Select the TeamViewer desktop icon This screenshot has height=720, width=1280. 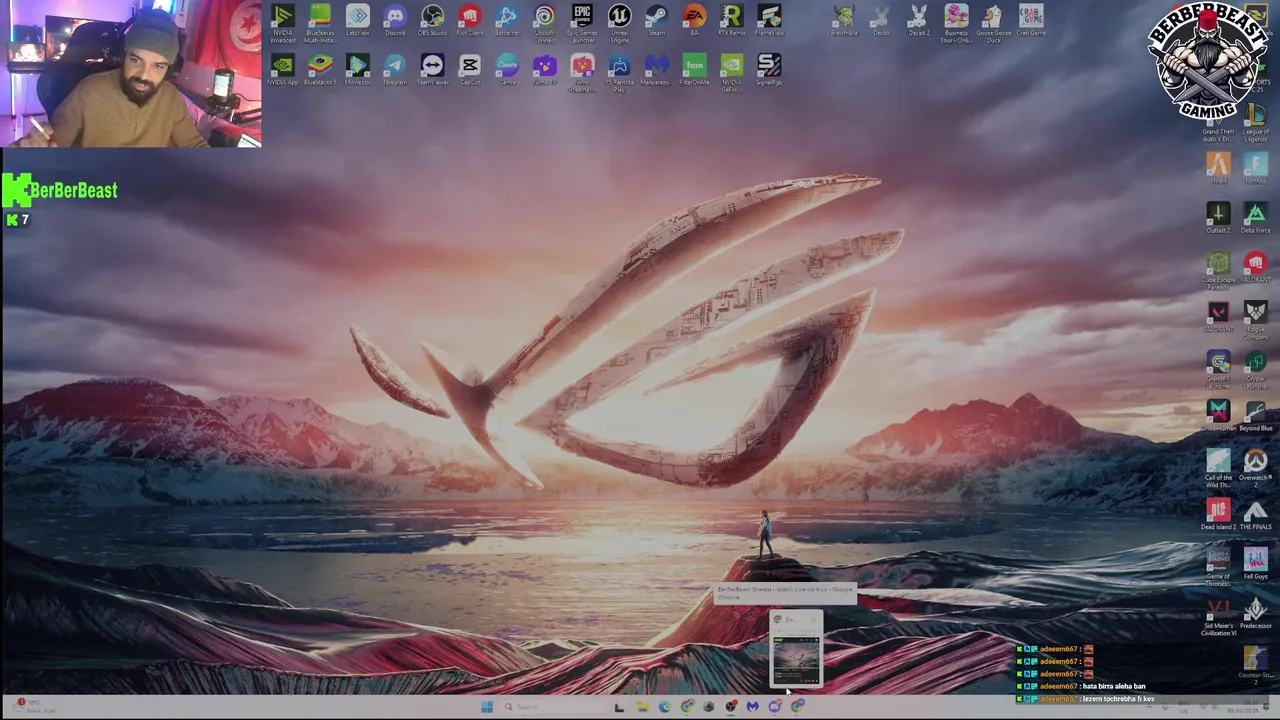(432, 70)
